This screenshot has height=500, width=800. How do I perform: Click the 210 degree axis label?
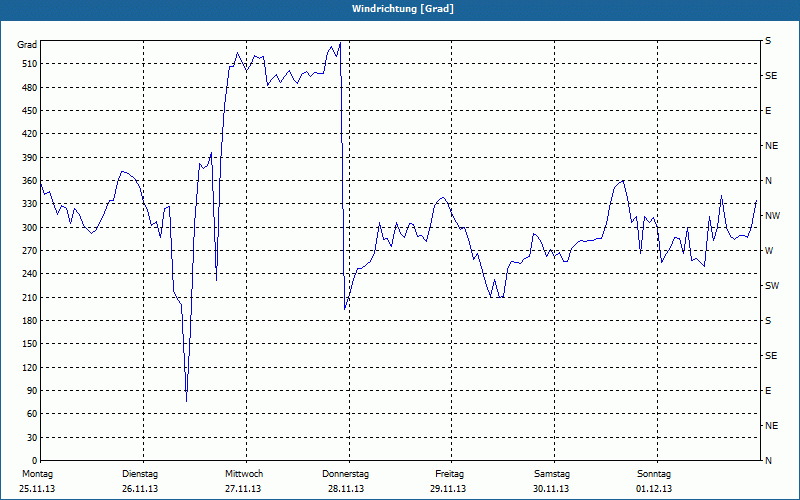(x=29, y=297)
